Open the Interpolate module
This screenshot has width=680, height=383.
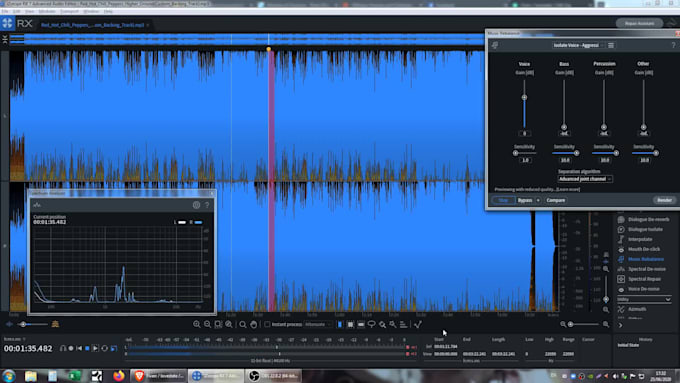635,239
